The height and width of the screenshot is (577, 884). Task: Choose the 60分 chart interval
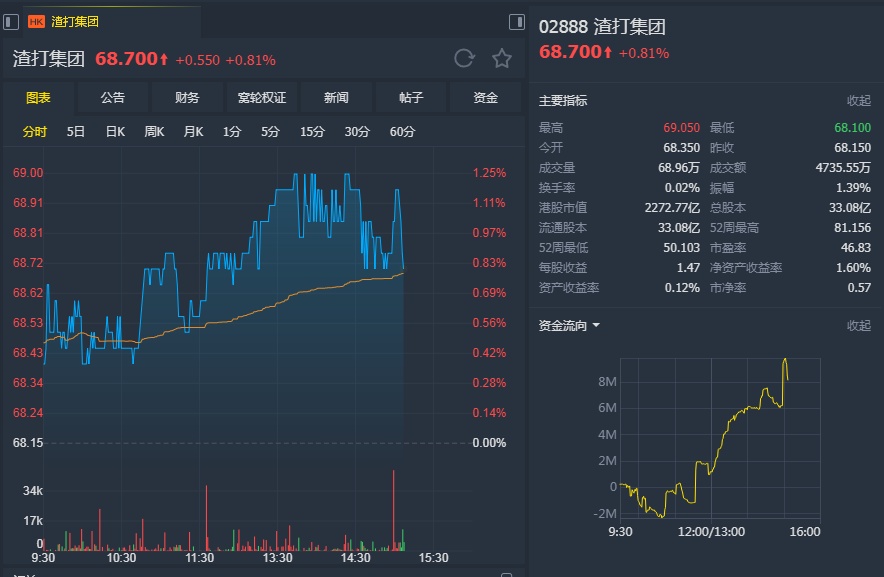tap(402, 132)
